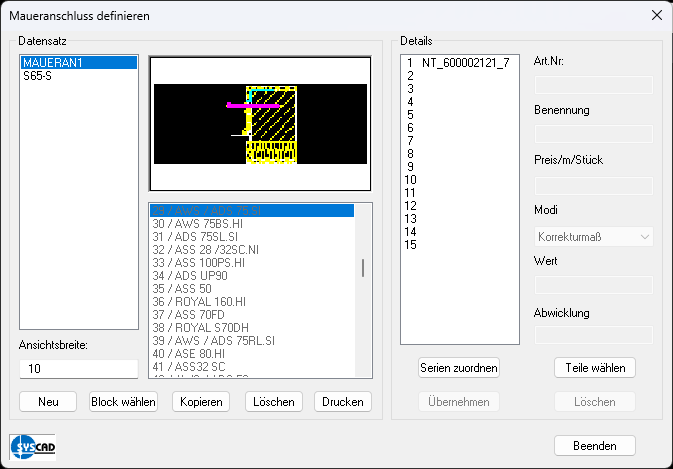The width and height of the screenshot is (673, 469).
Task: Click the SYSCAD logo icon
Action: point(33,447)
